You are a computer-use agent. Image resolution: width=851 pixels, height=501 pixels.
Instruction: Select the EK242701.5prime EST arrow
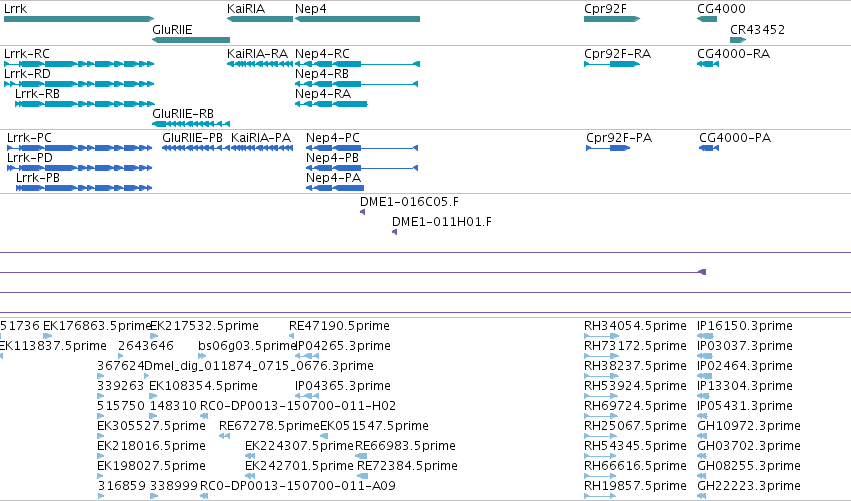[x=250, y=476]
